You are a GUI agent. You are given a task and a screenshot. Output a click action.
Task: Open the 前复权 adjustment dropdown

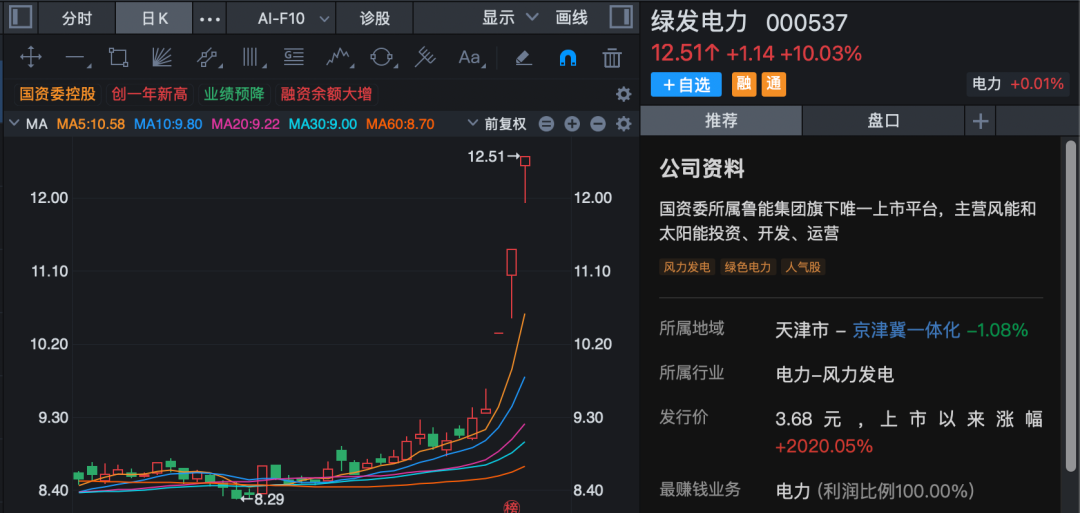[497, 124]
